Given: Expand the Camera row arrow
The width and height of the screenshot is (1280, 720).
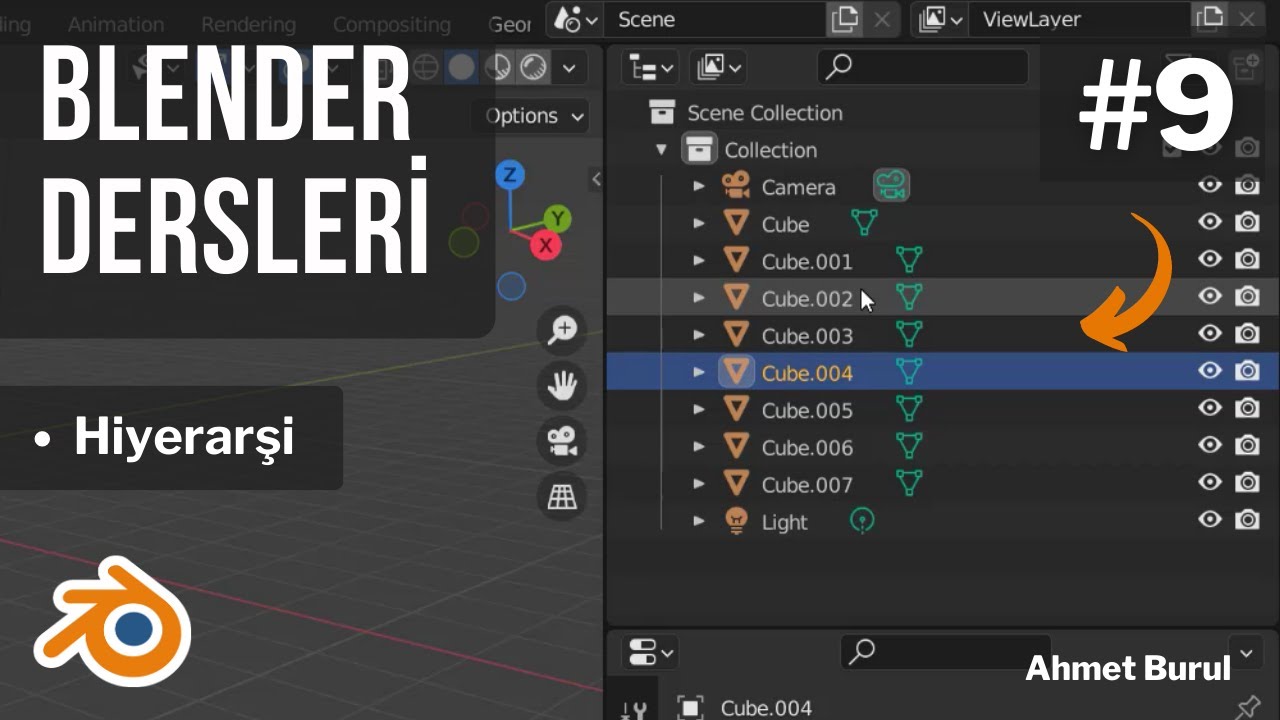Looking at the screenshot, I should pos(699,187).
